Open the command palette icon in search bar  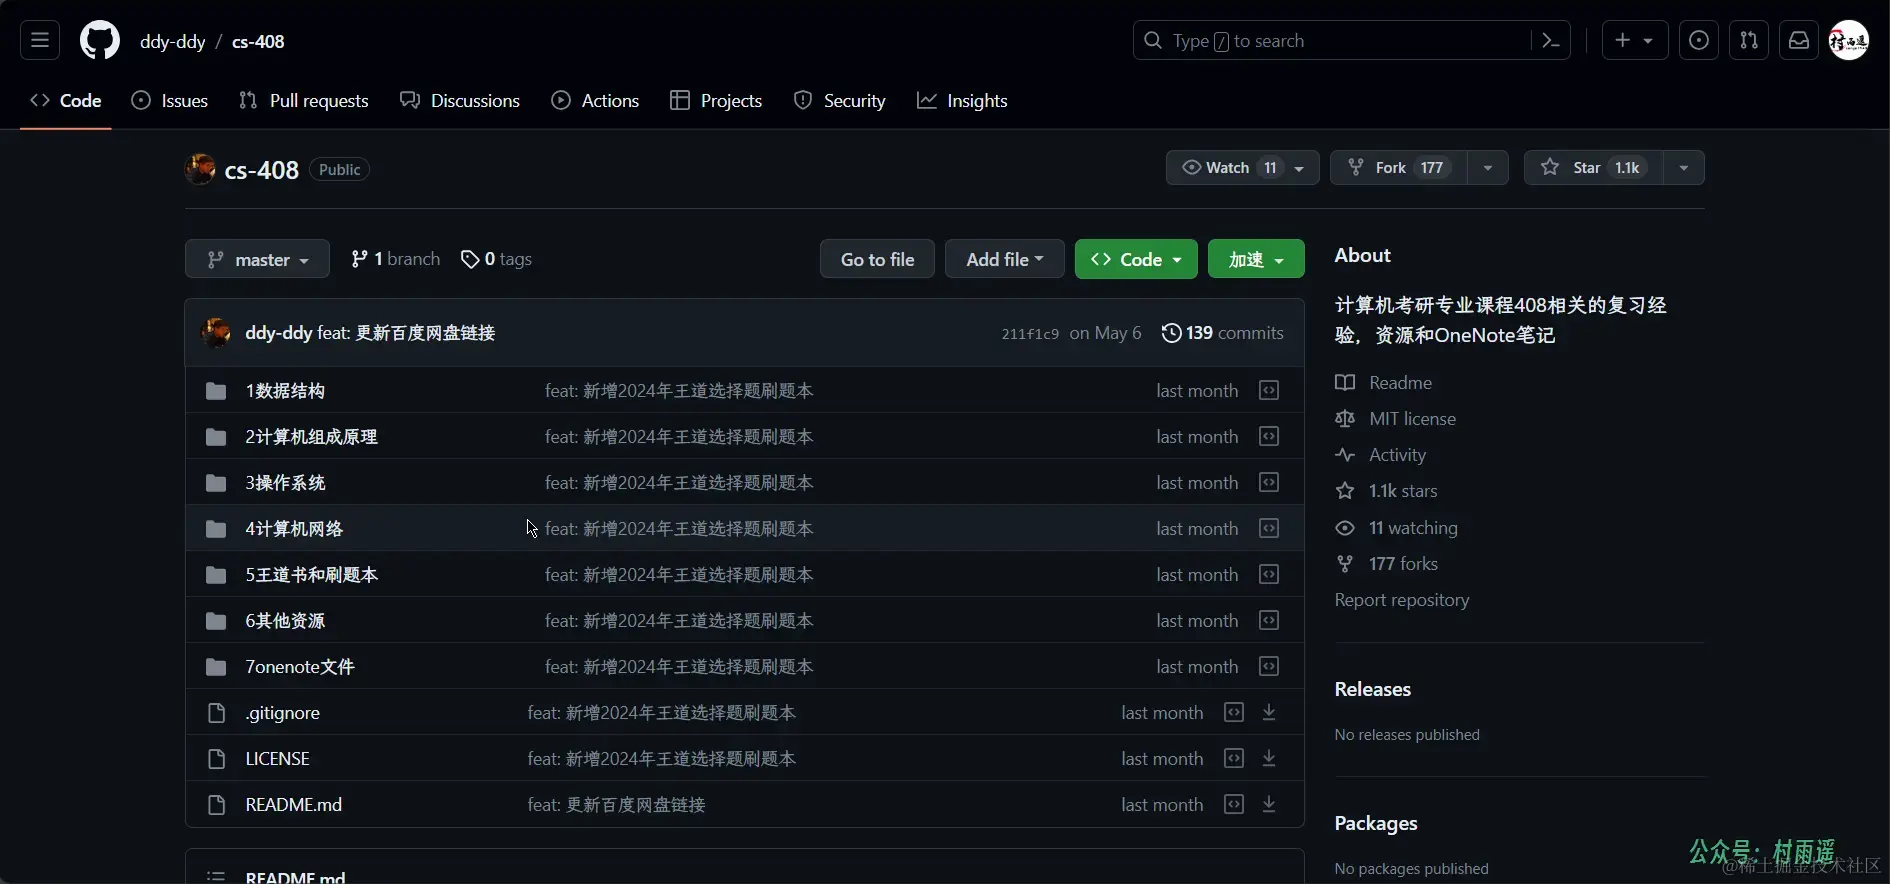(1551, 41)
